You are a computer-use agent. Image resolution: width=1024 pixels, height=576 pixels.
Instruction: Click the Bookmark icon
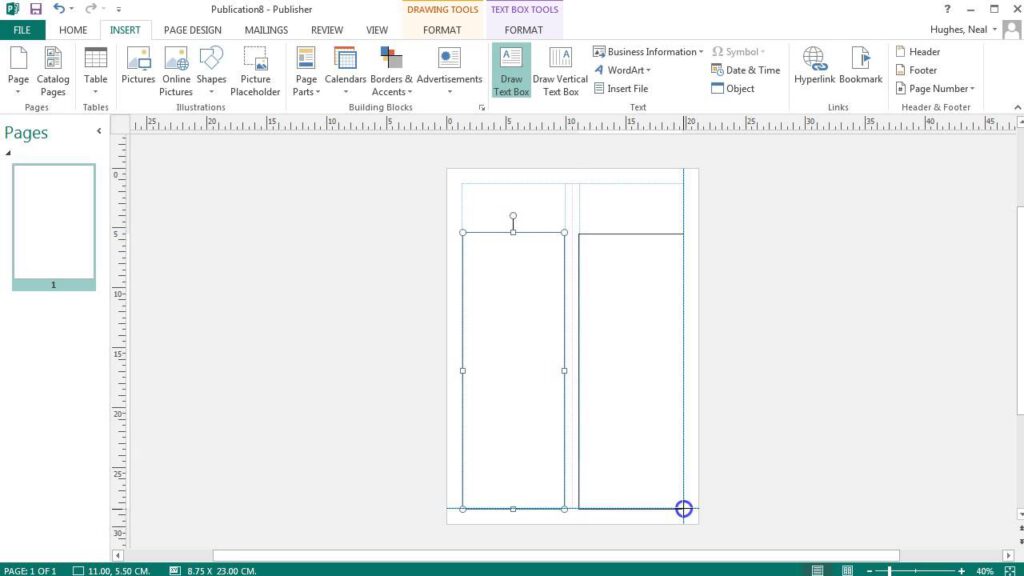[860, 67]
